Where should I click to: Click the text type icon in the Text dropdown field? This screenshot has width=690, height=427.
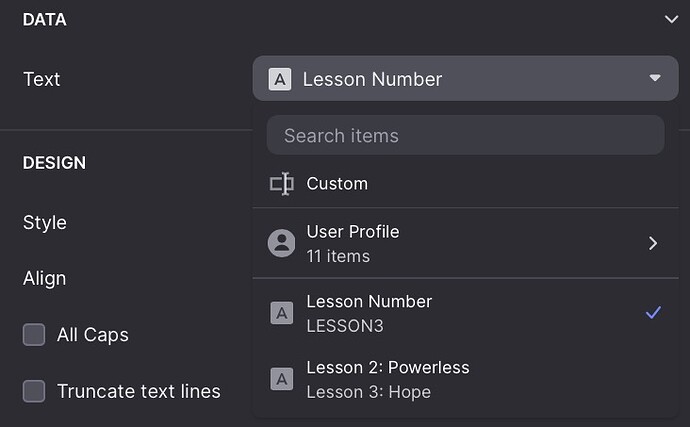pos(281,79)
